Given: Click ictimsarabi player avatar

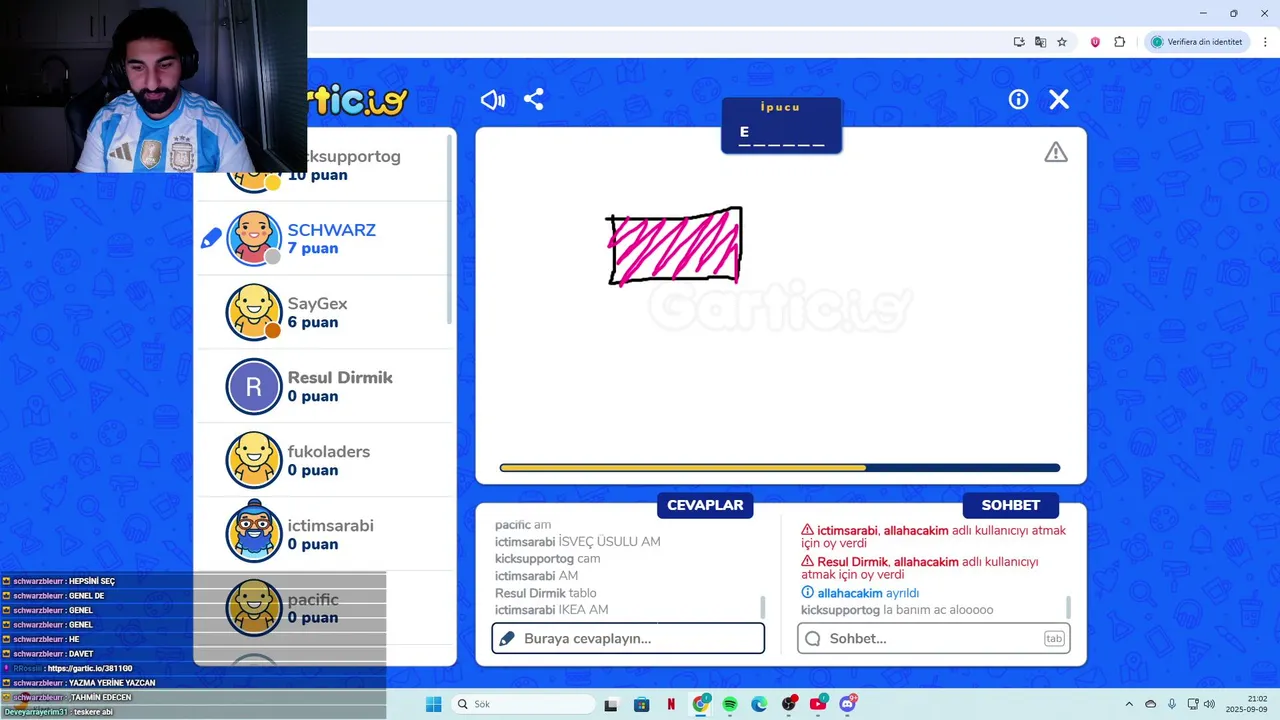Looking at the screenshot, I should [x=254, y=533].
